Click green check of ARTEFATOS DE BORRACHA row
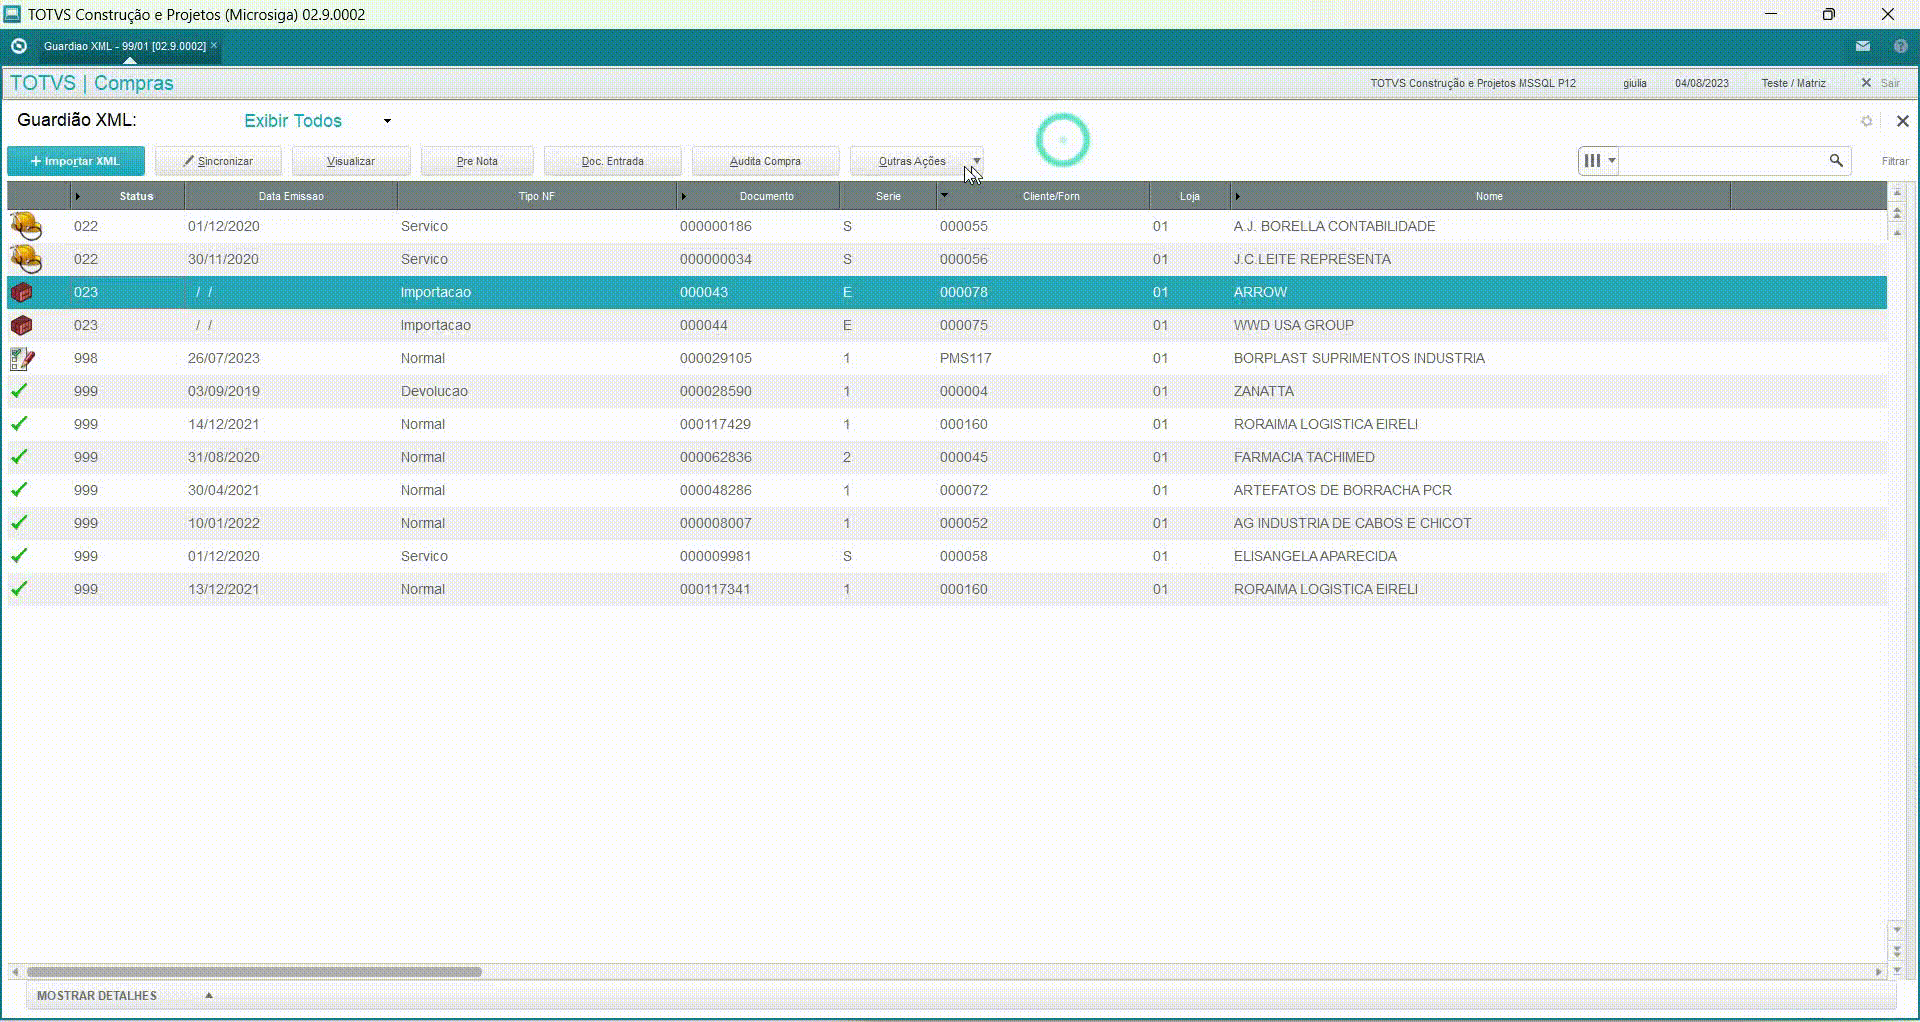The width and height of the screenshot is (1920, 1022). (x=19, y=490)
